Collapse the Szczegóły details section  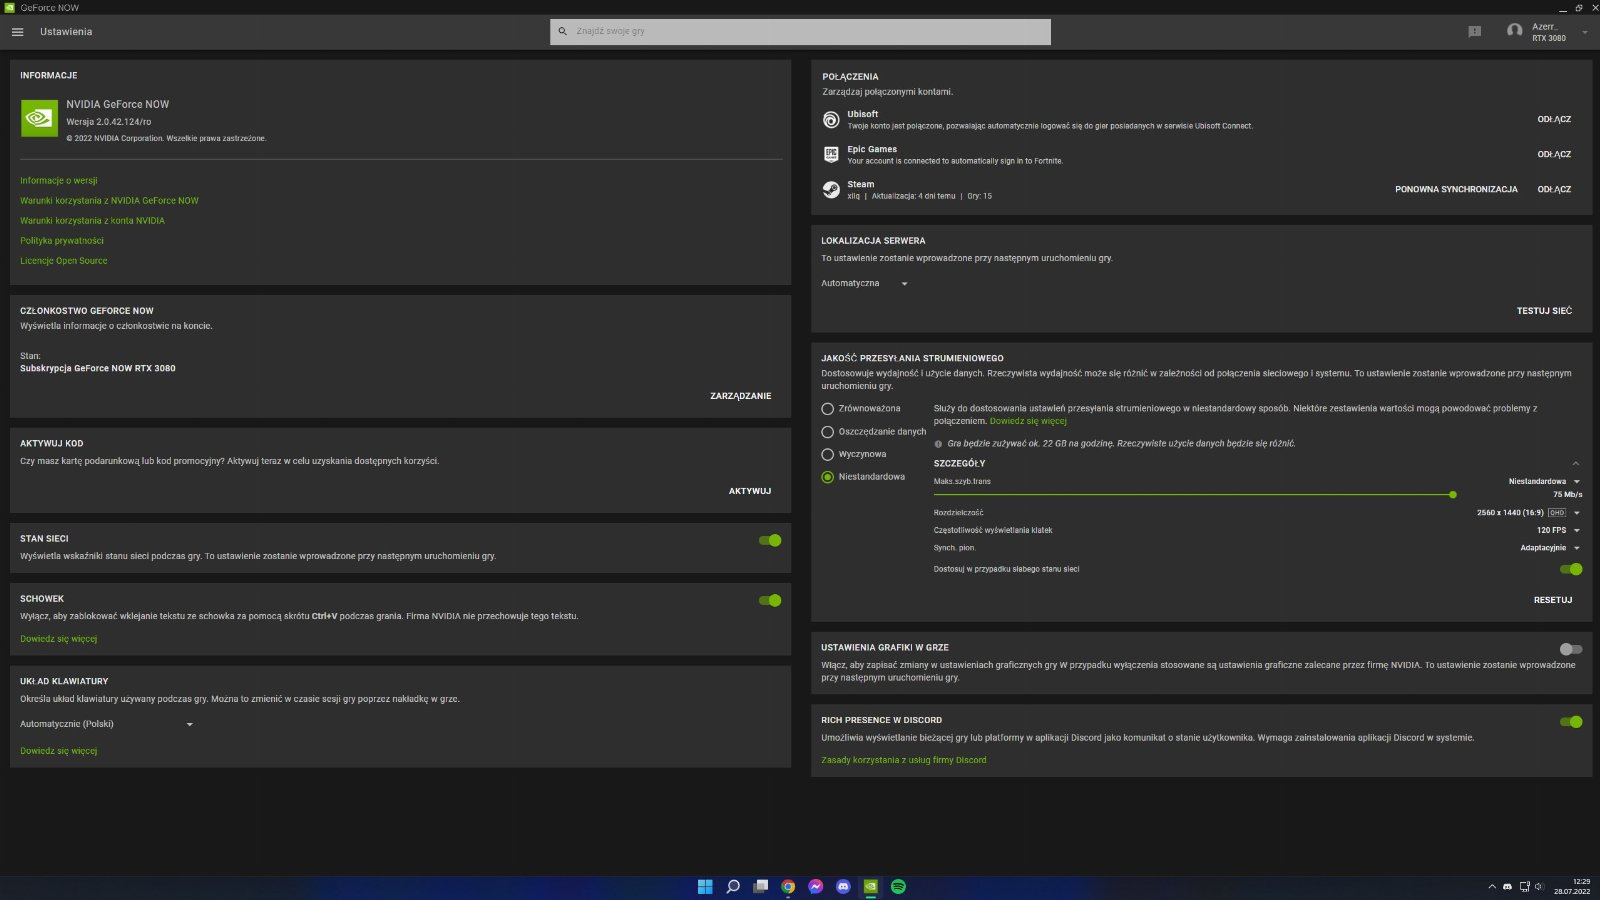point(1576,464)
